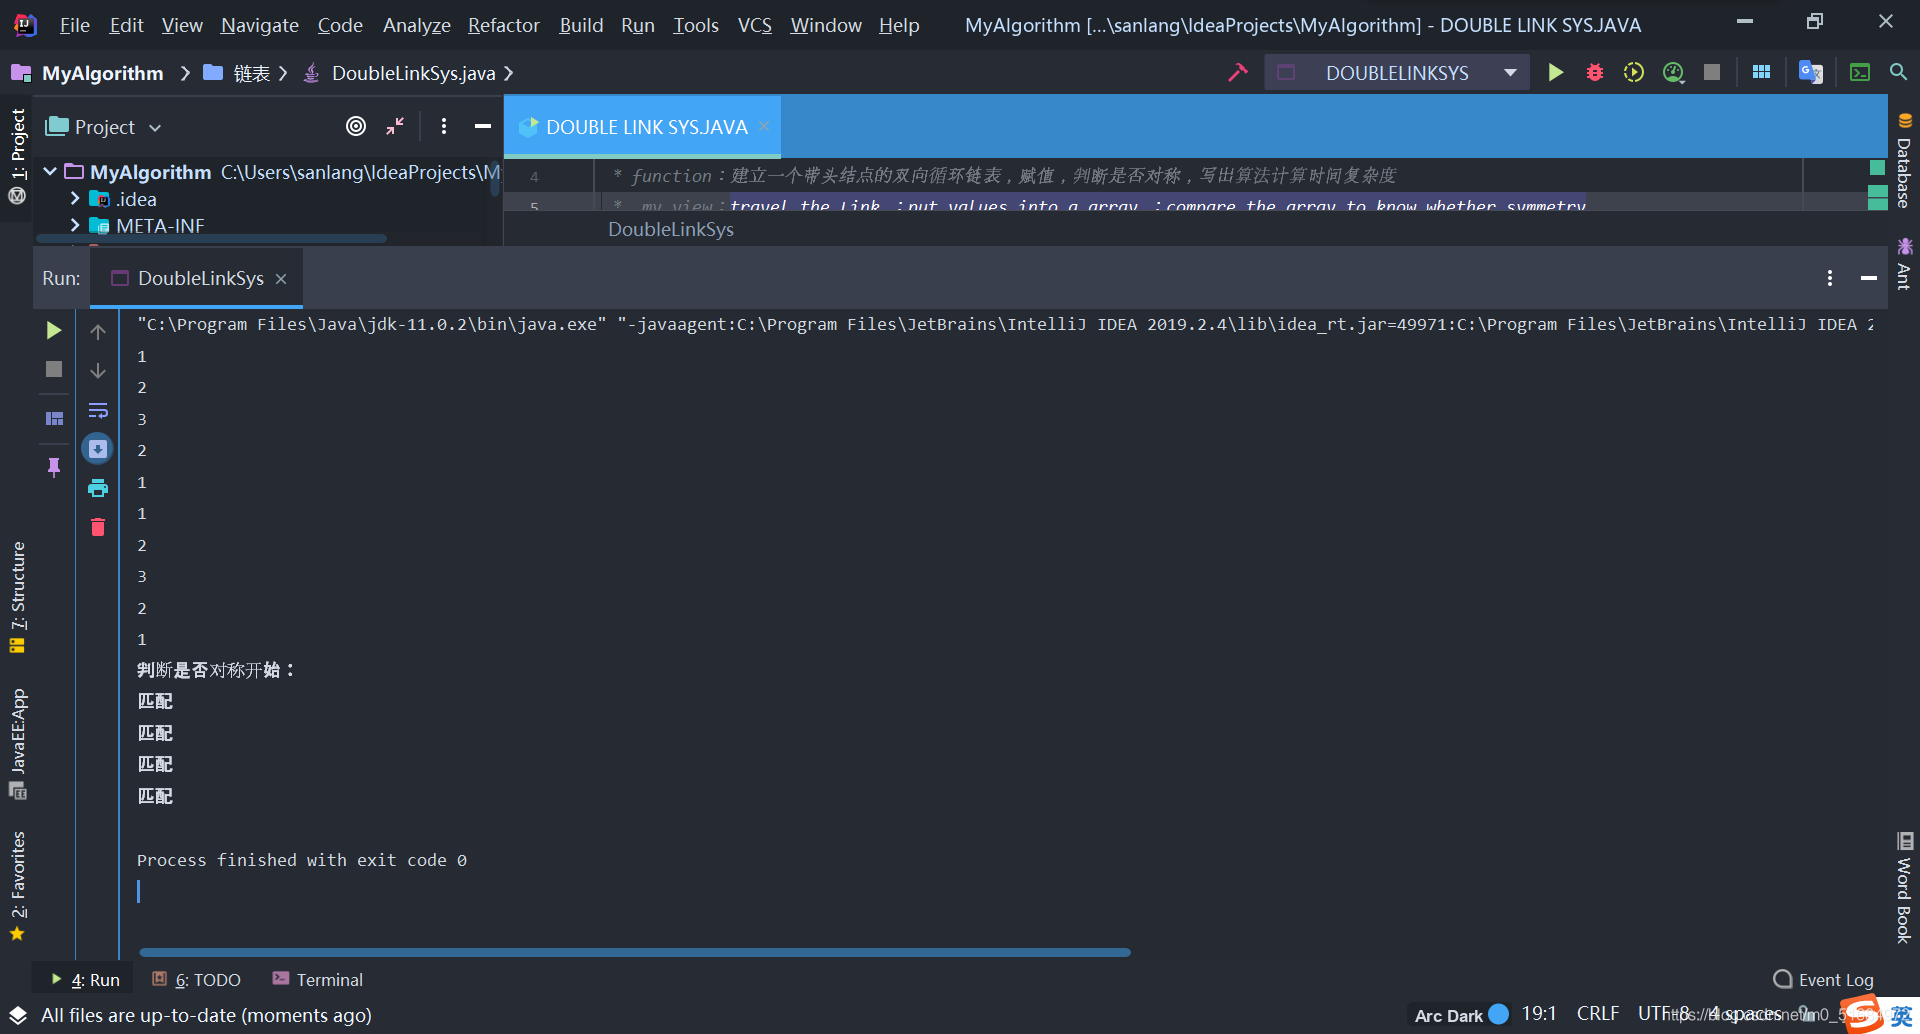Image resolution: width=1920 pixels, height=1034 pixels.
Task: Select the DOUBLE LINK SYS.JAVA editor tab
Action: pos(642,127)
